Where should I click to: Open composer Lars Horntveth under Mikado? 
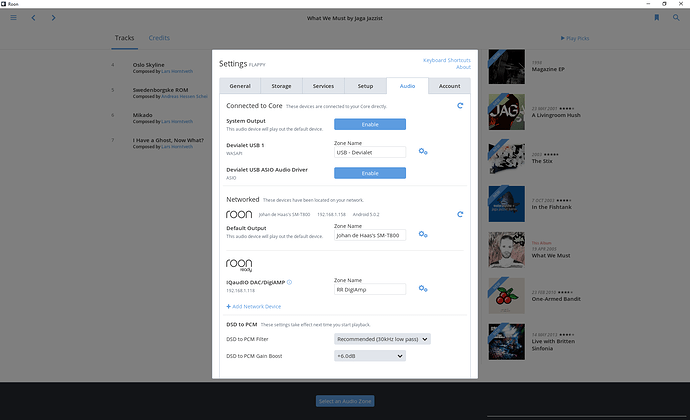(177, 122)
